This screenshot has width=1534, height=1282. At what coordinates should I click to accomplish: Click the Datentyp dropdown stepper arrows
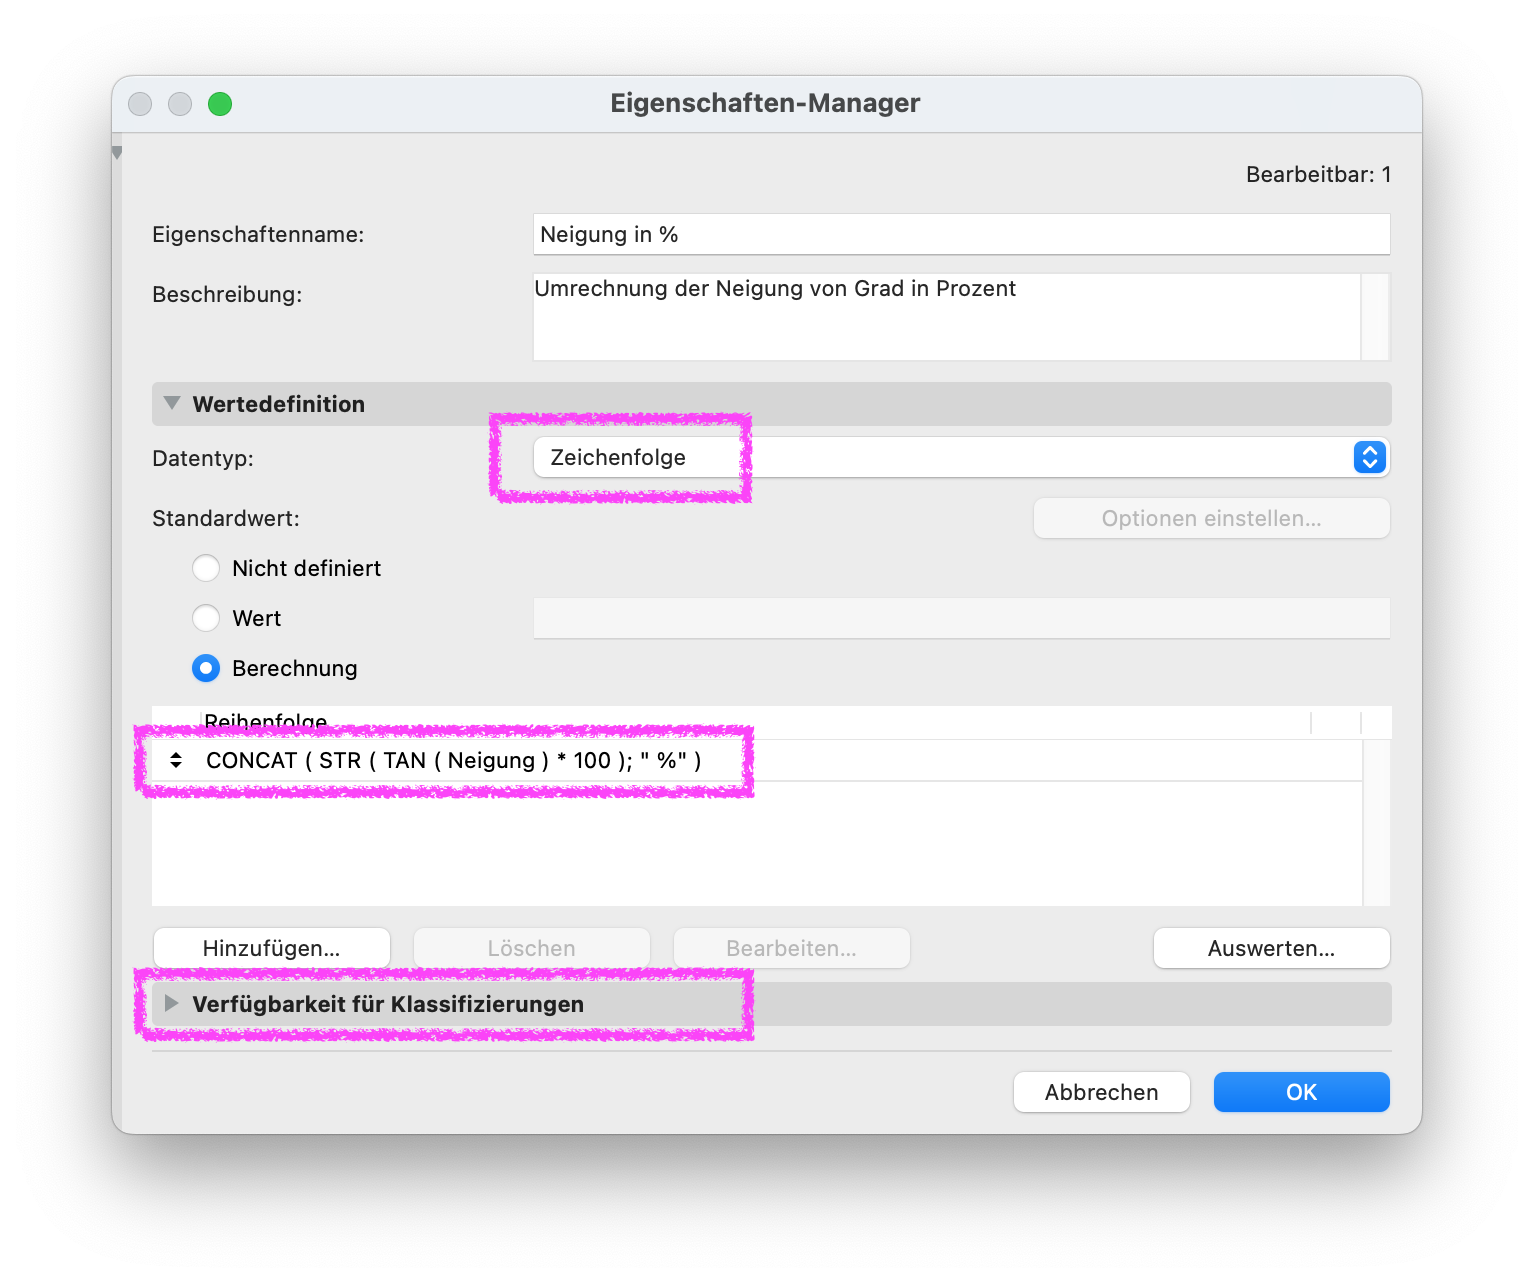pyautogui.click(x=1369, y=458)
